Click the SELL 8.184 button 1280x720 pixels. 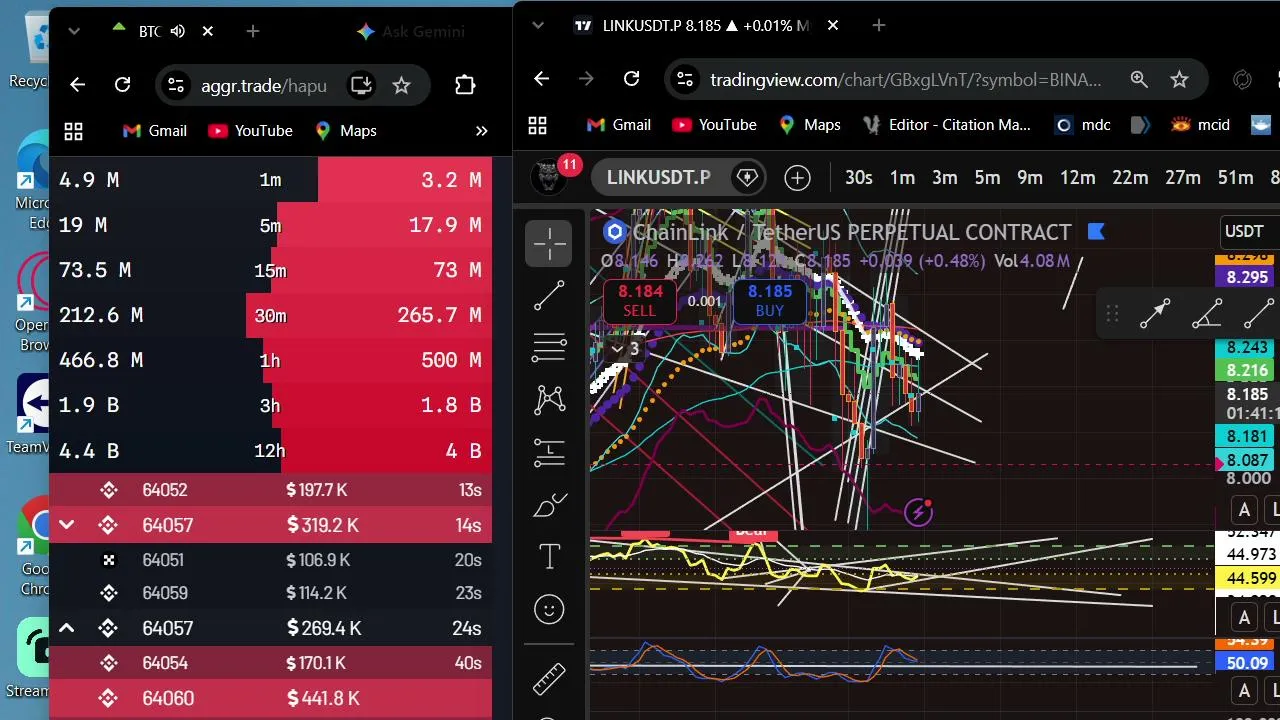point(640,300)
